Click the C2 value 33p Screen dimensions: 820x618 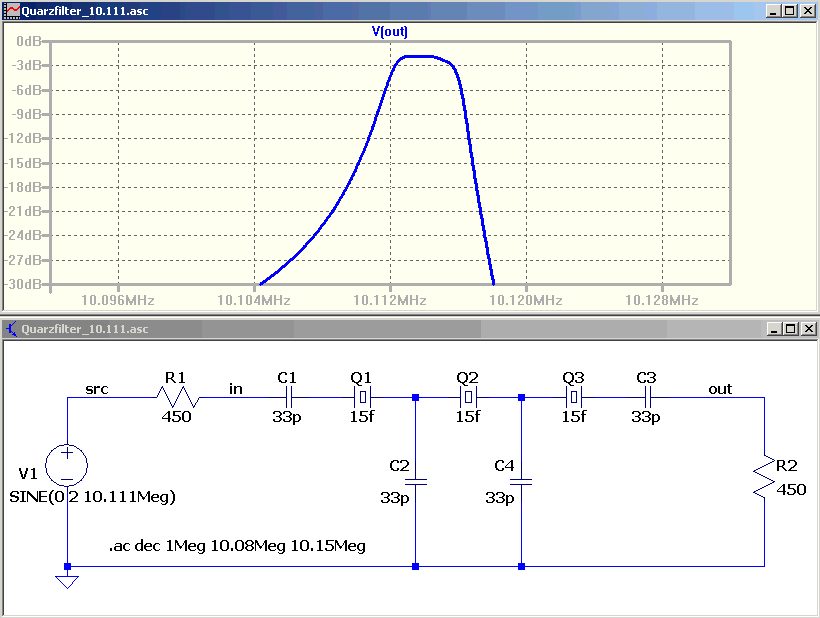click(x=395, y=498)
